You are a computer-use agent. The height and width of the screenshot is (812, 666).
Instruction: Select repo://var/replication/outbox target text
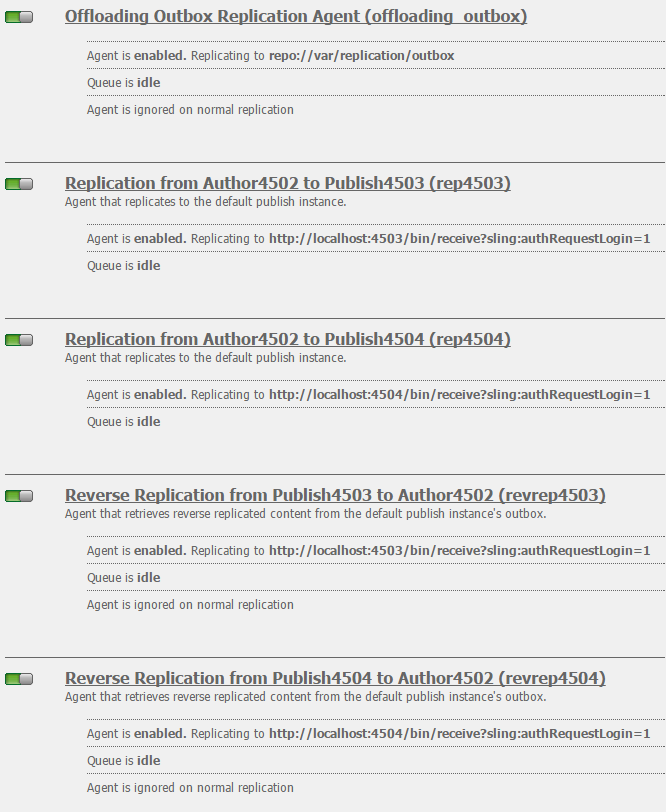361,55
